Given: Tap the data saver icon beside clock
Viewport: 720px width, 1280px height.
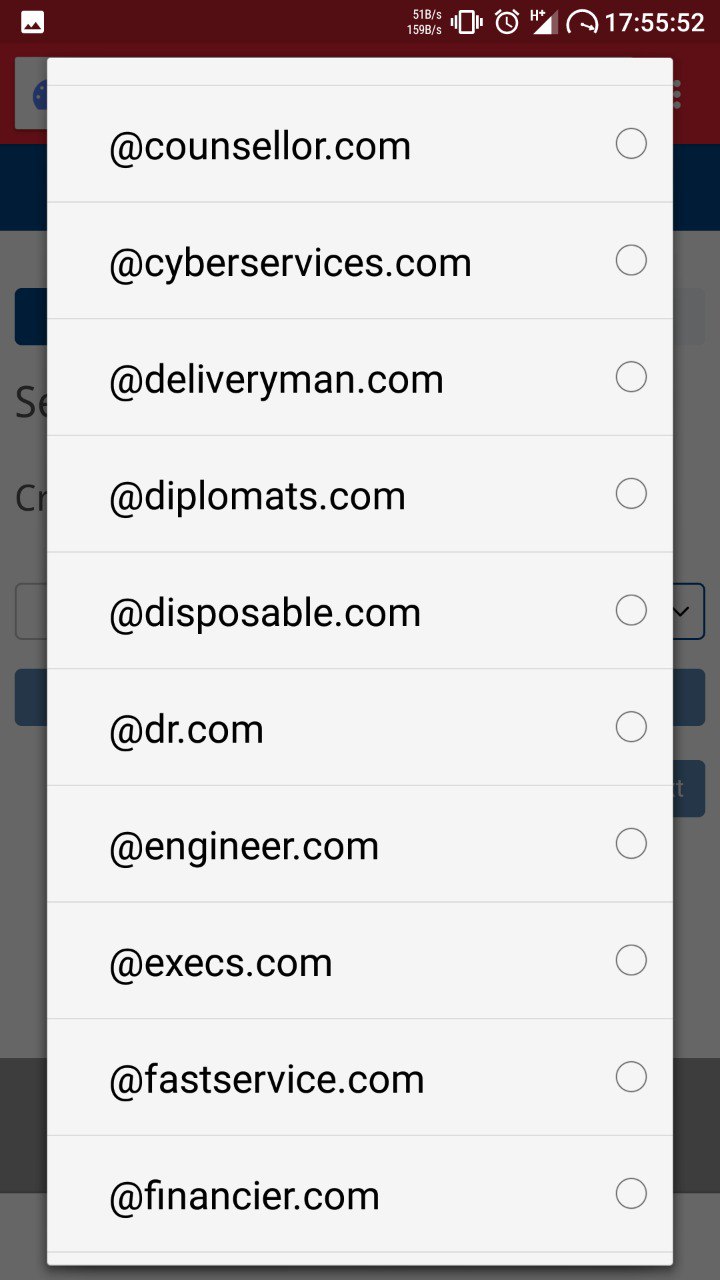Looking at the screenshot, I should click(582, 22).
